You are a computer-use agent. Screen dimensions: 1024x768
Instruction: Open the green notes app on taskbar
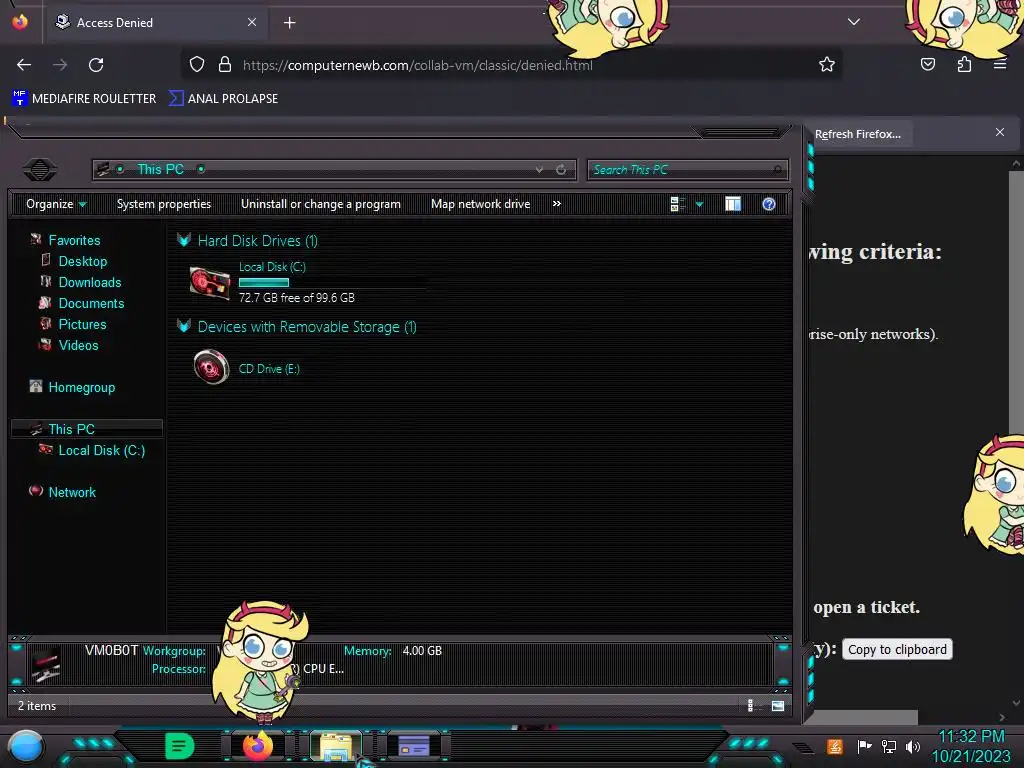(180, 746)
